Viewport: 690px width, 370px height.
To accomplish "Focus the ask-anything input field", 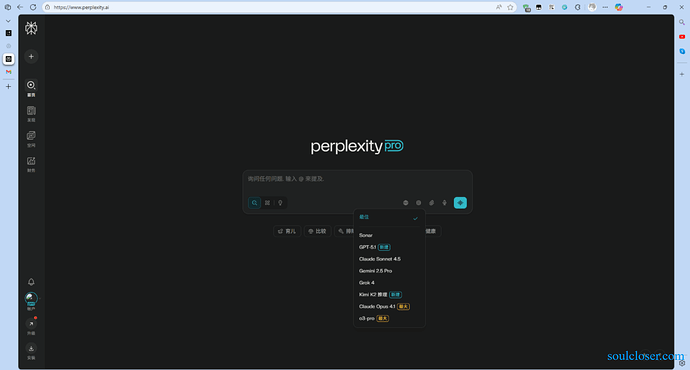I will coord(357,179).
